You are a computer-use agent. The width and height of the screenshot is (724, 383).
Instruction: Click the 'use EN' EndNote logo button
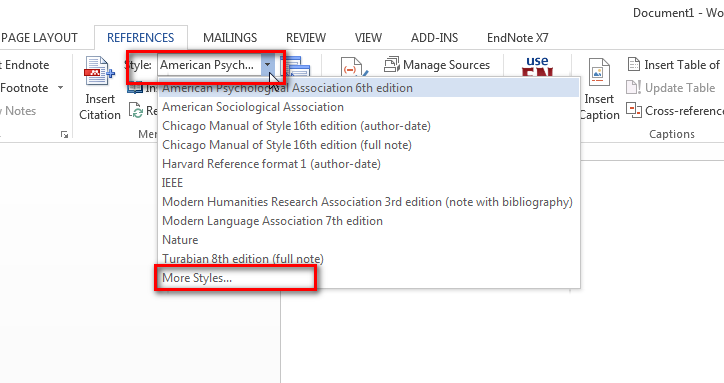pyautogui.click(x=537, y=66)
